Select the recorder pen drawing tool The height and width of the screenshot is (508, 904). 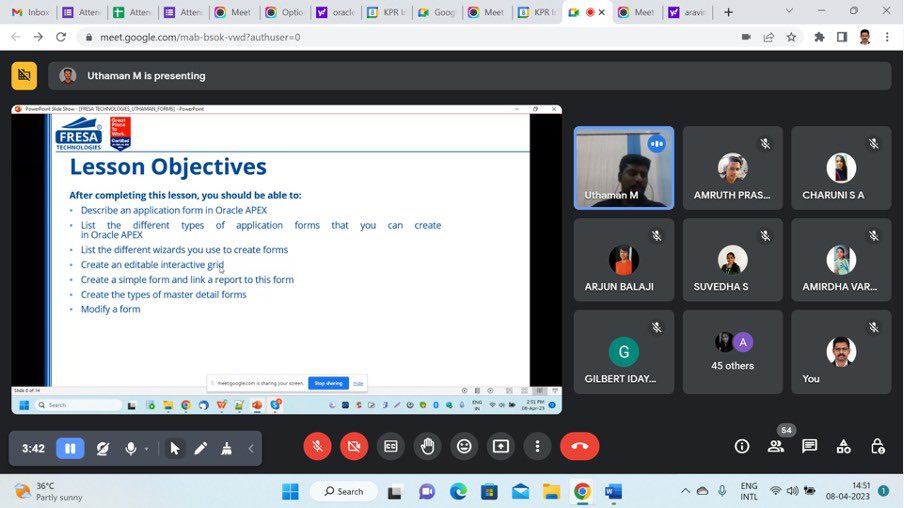(x=201, y=449)
